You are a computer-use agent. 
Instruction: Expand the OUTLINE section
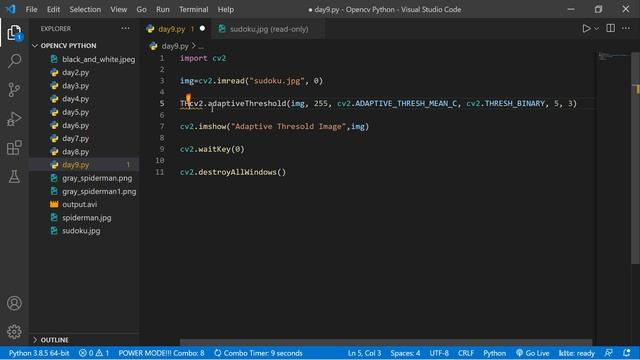54,340
